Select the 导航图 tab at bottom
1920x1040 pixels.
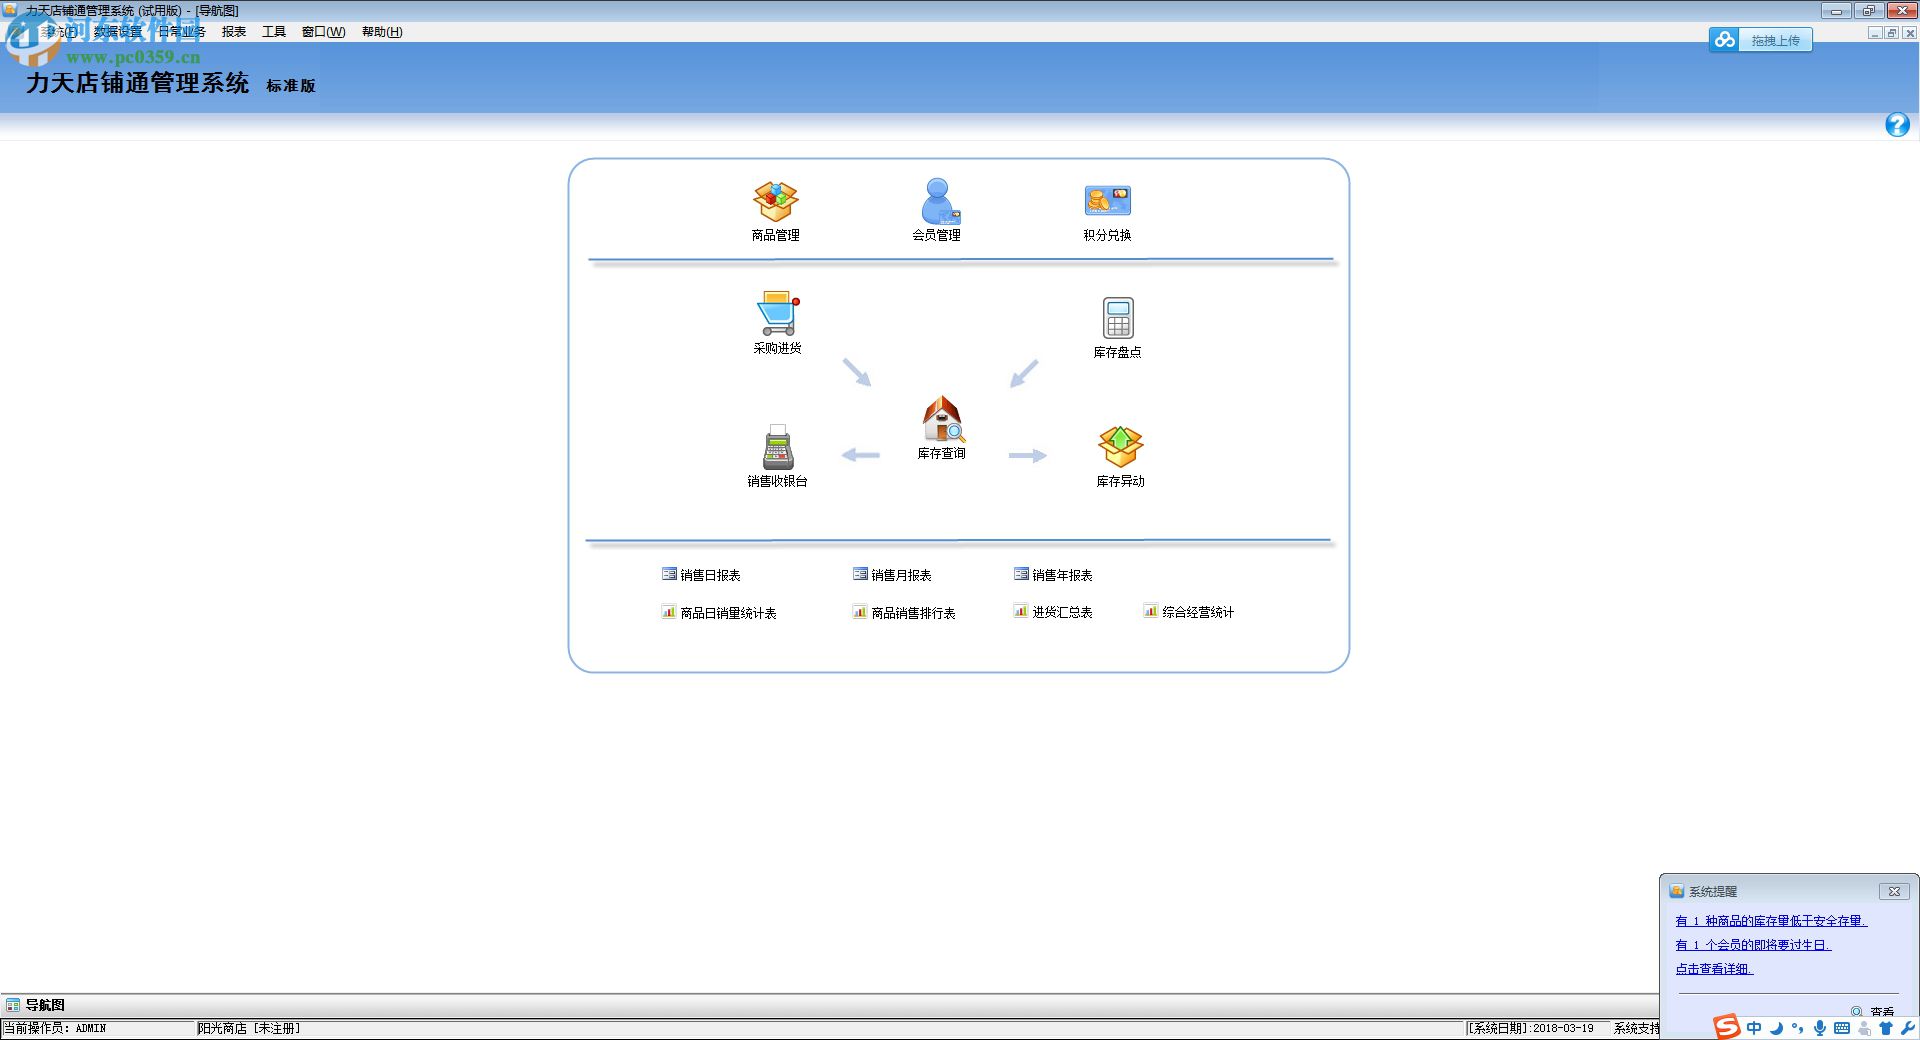click(36, 1005)
